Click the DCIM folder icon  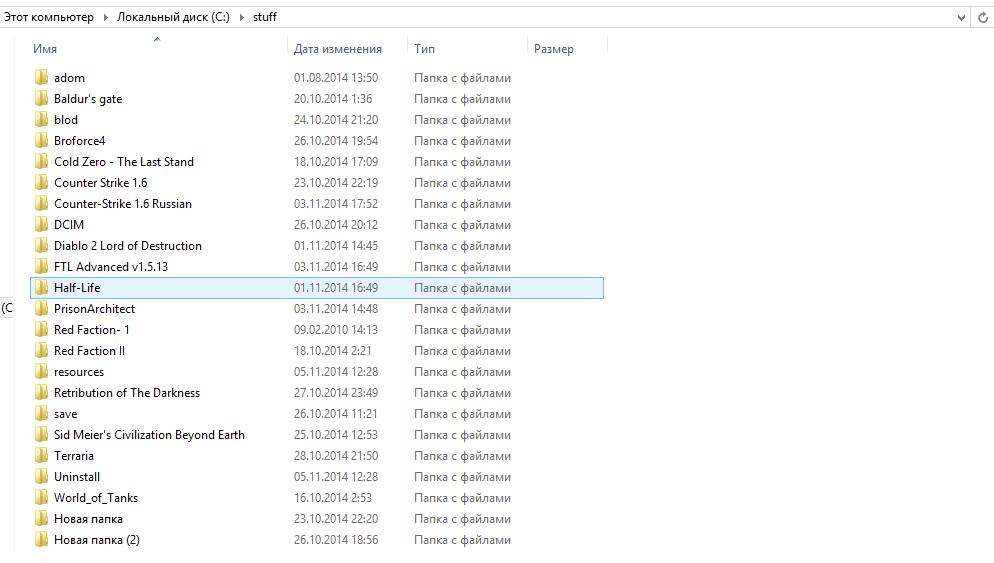click(41, 224)
